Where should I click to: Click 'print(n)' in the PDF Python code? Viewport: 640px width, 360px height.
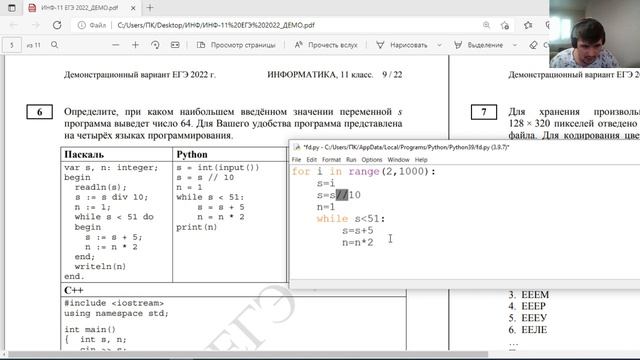pyautogui.click(x=197, y=227)
